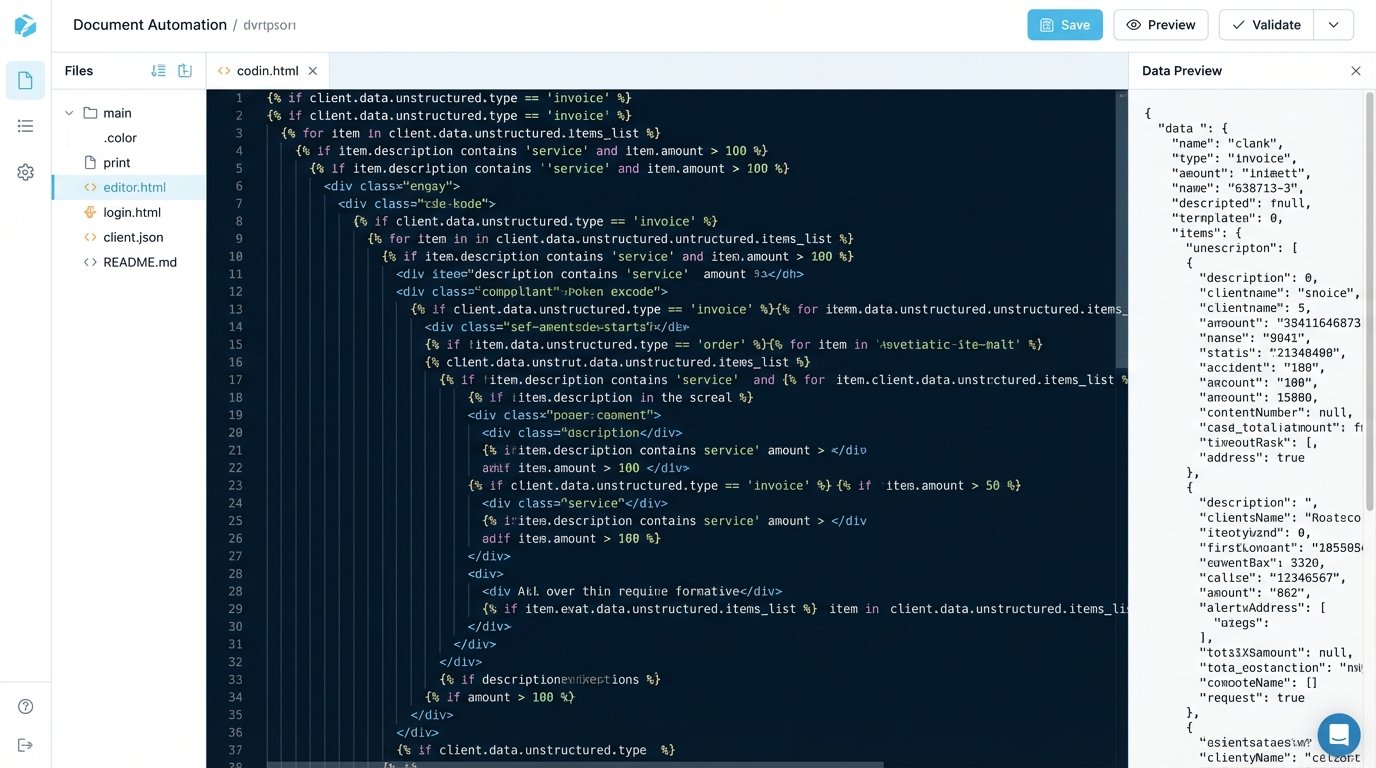1376x768 pixels.
Task: Click the app logo in top-left corner
Action: 25,25
